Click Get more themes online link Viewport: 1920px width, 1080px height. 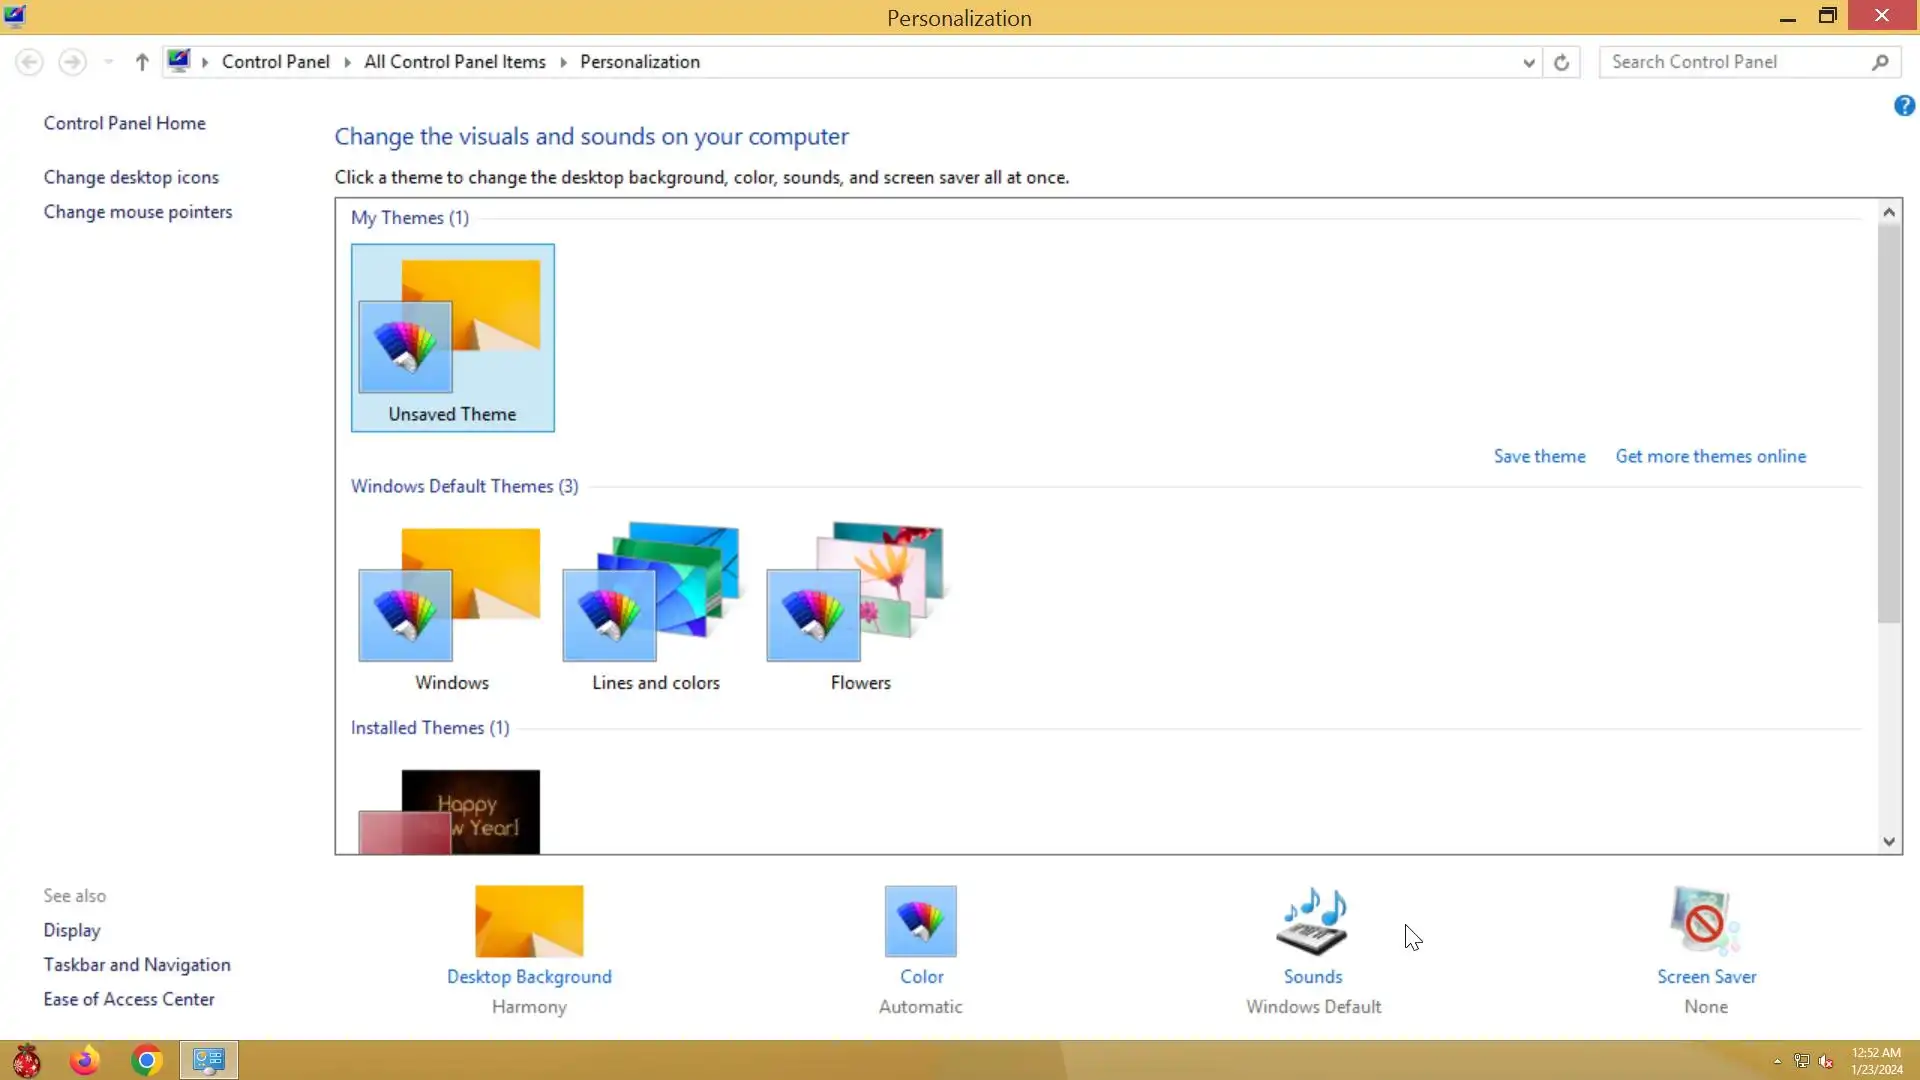click(x=1710, y=456)
